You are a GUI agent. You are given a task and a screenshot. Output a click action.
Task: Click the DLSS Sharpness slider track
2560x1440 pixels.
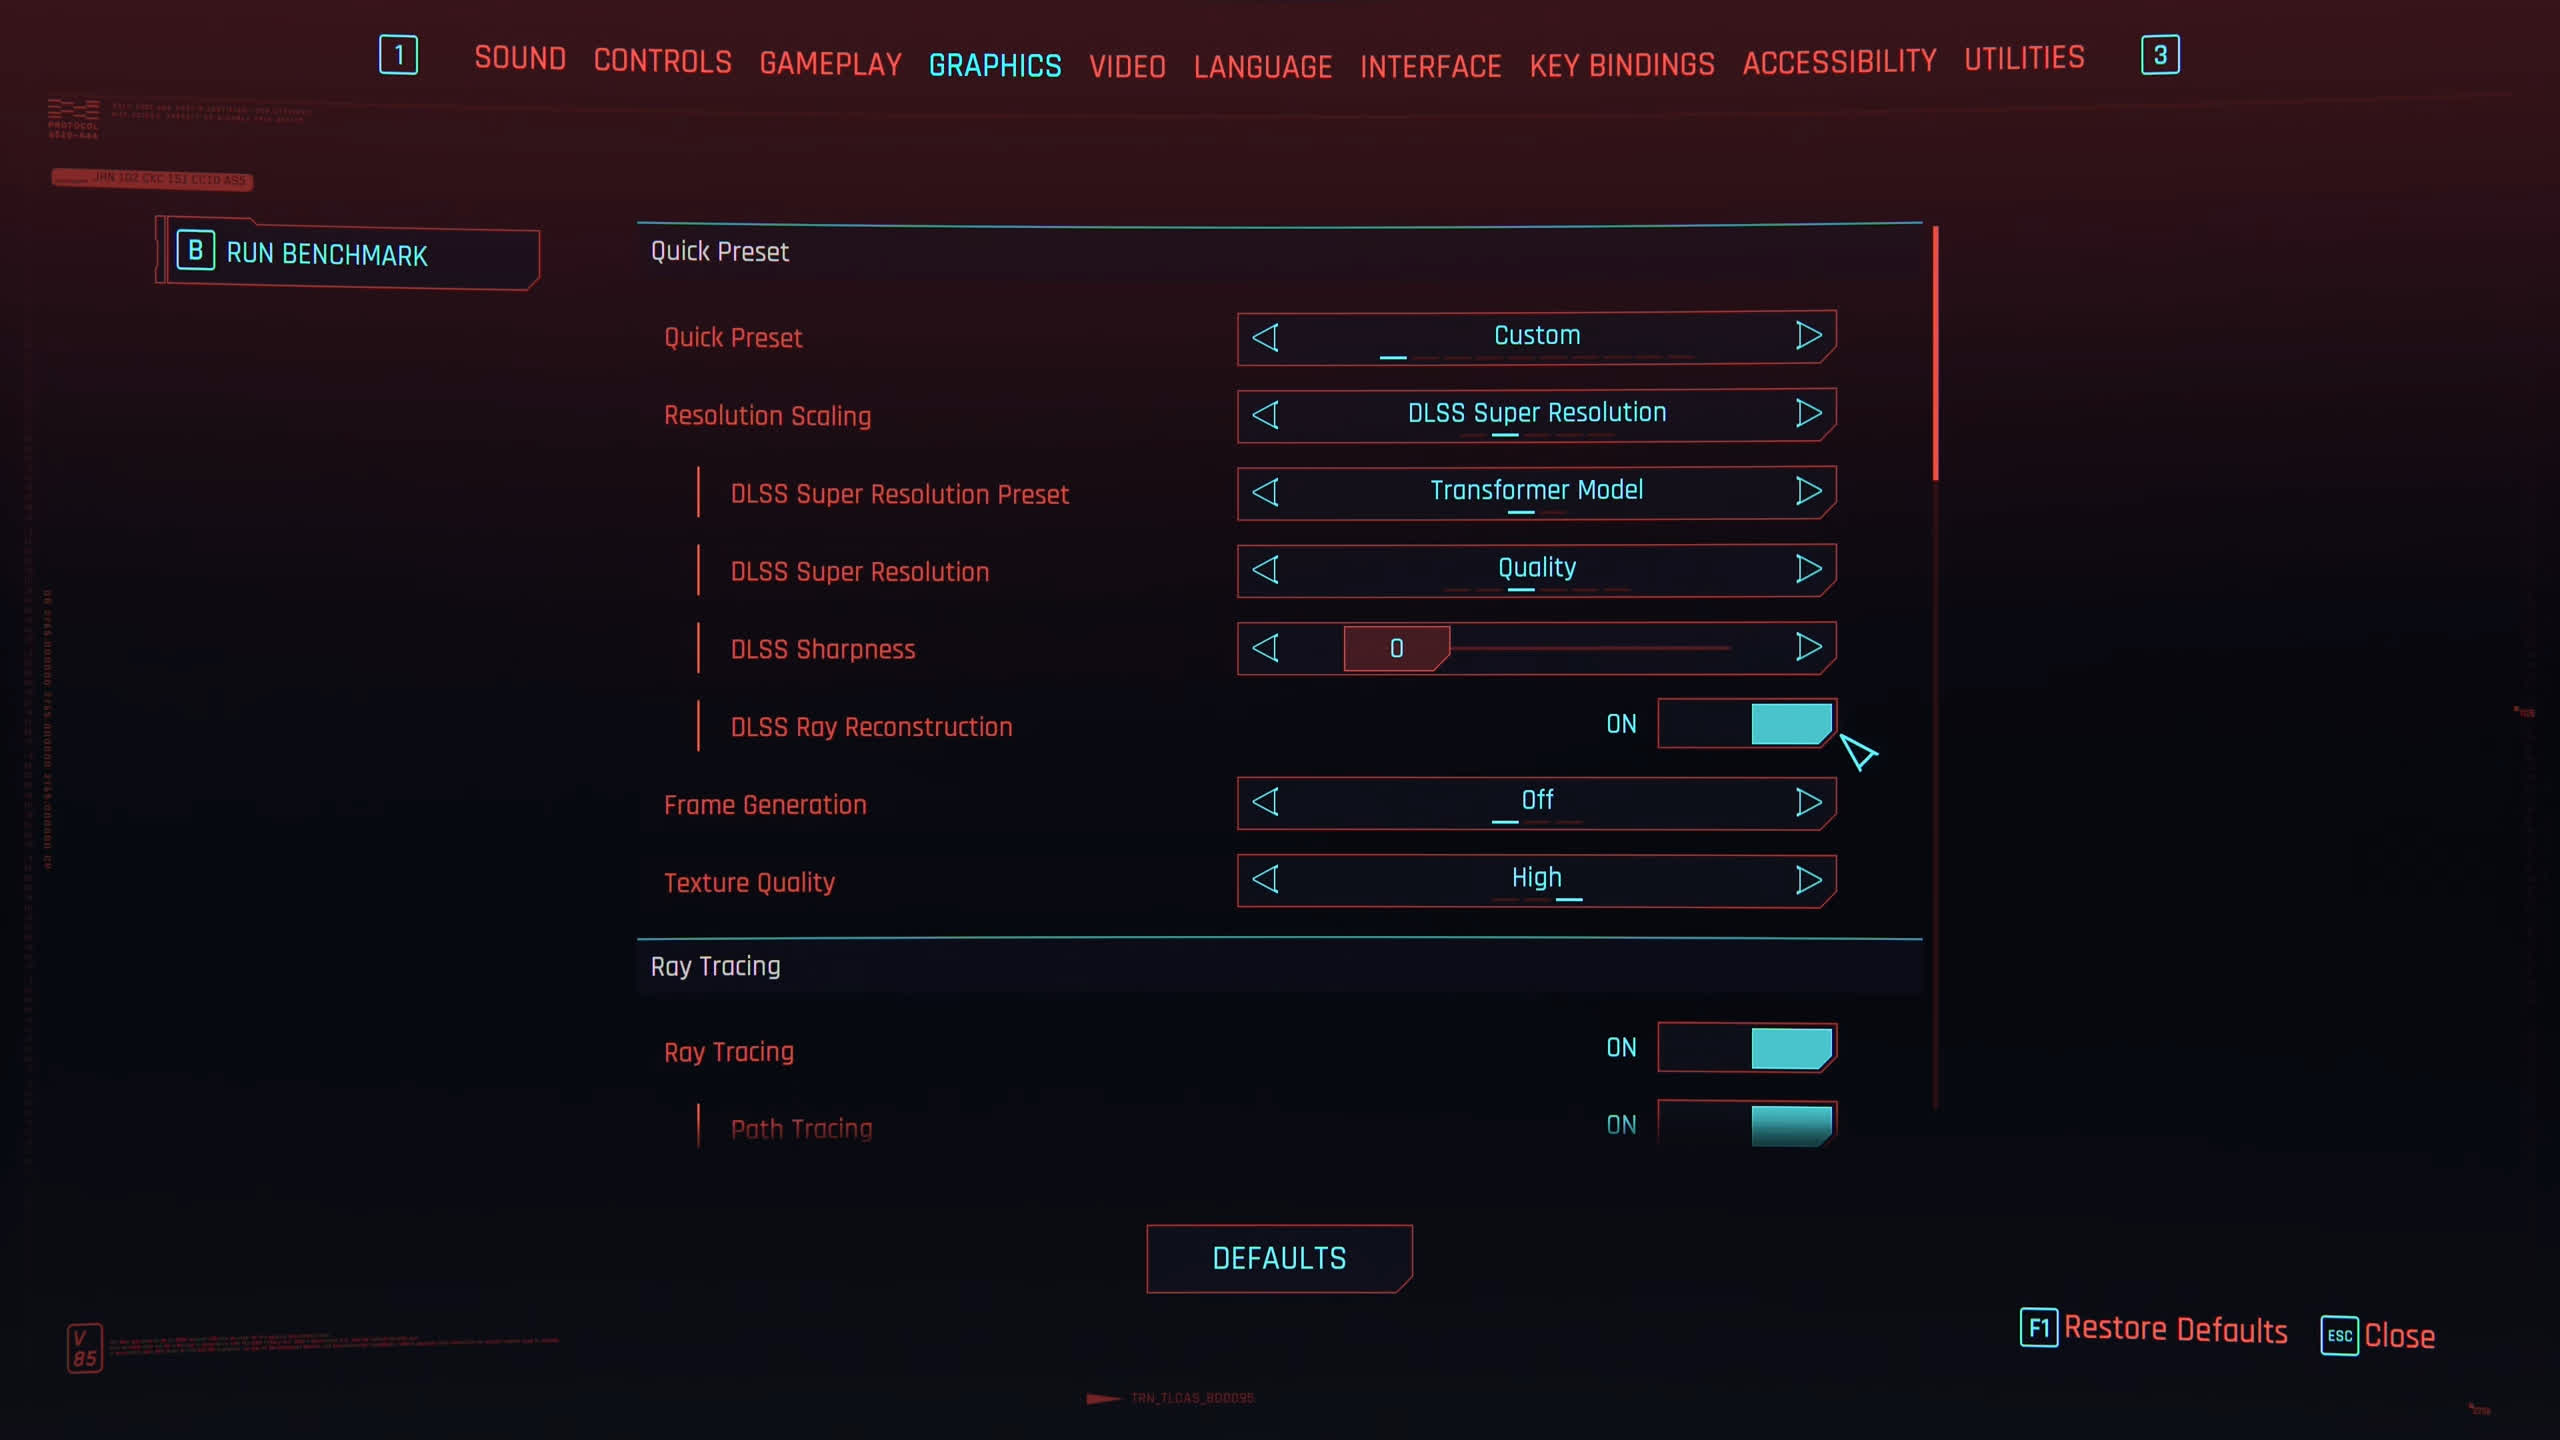(1536, 648)
